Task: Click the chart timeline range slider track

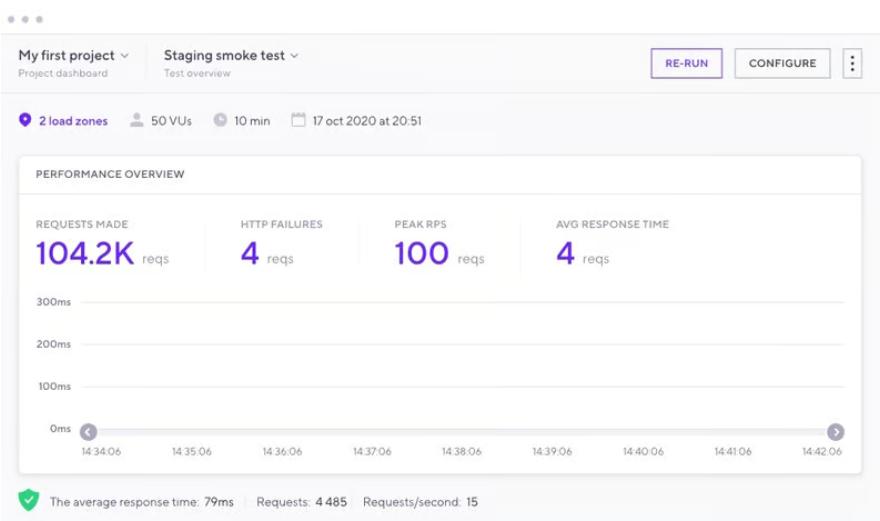Action: tap(462, 432)
